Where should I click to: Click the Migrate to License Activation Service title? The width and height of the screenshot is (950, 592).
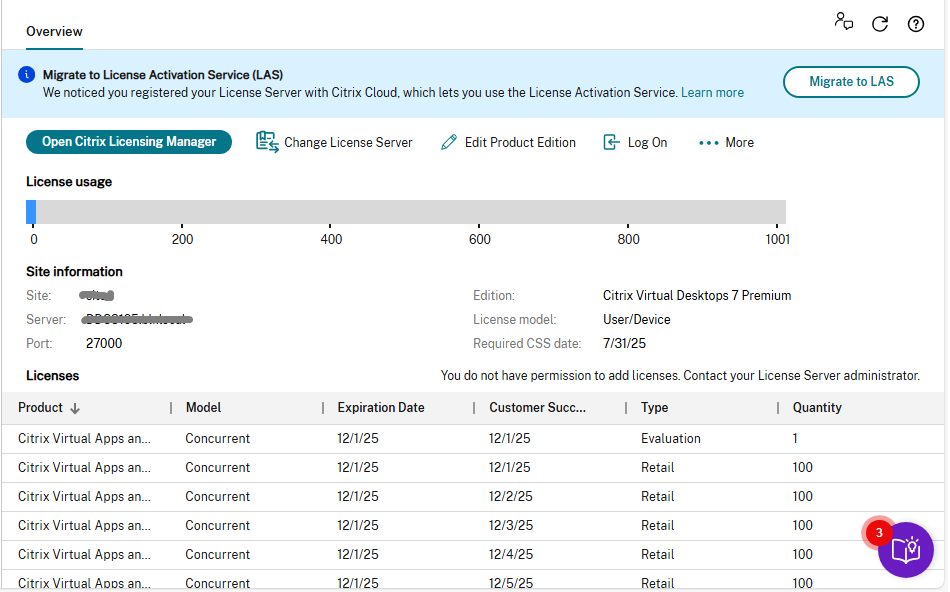[x=162, y=75]
